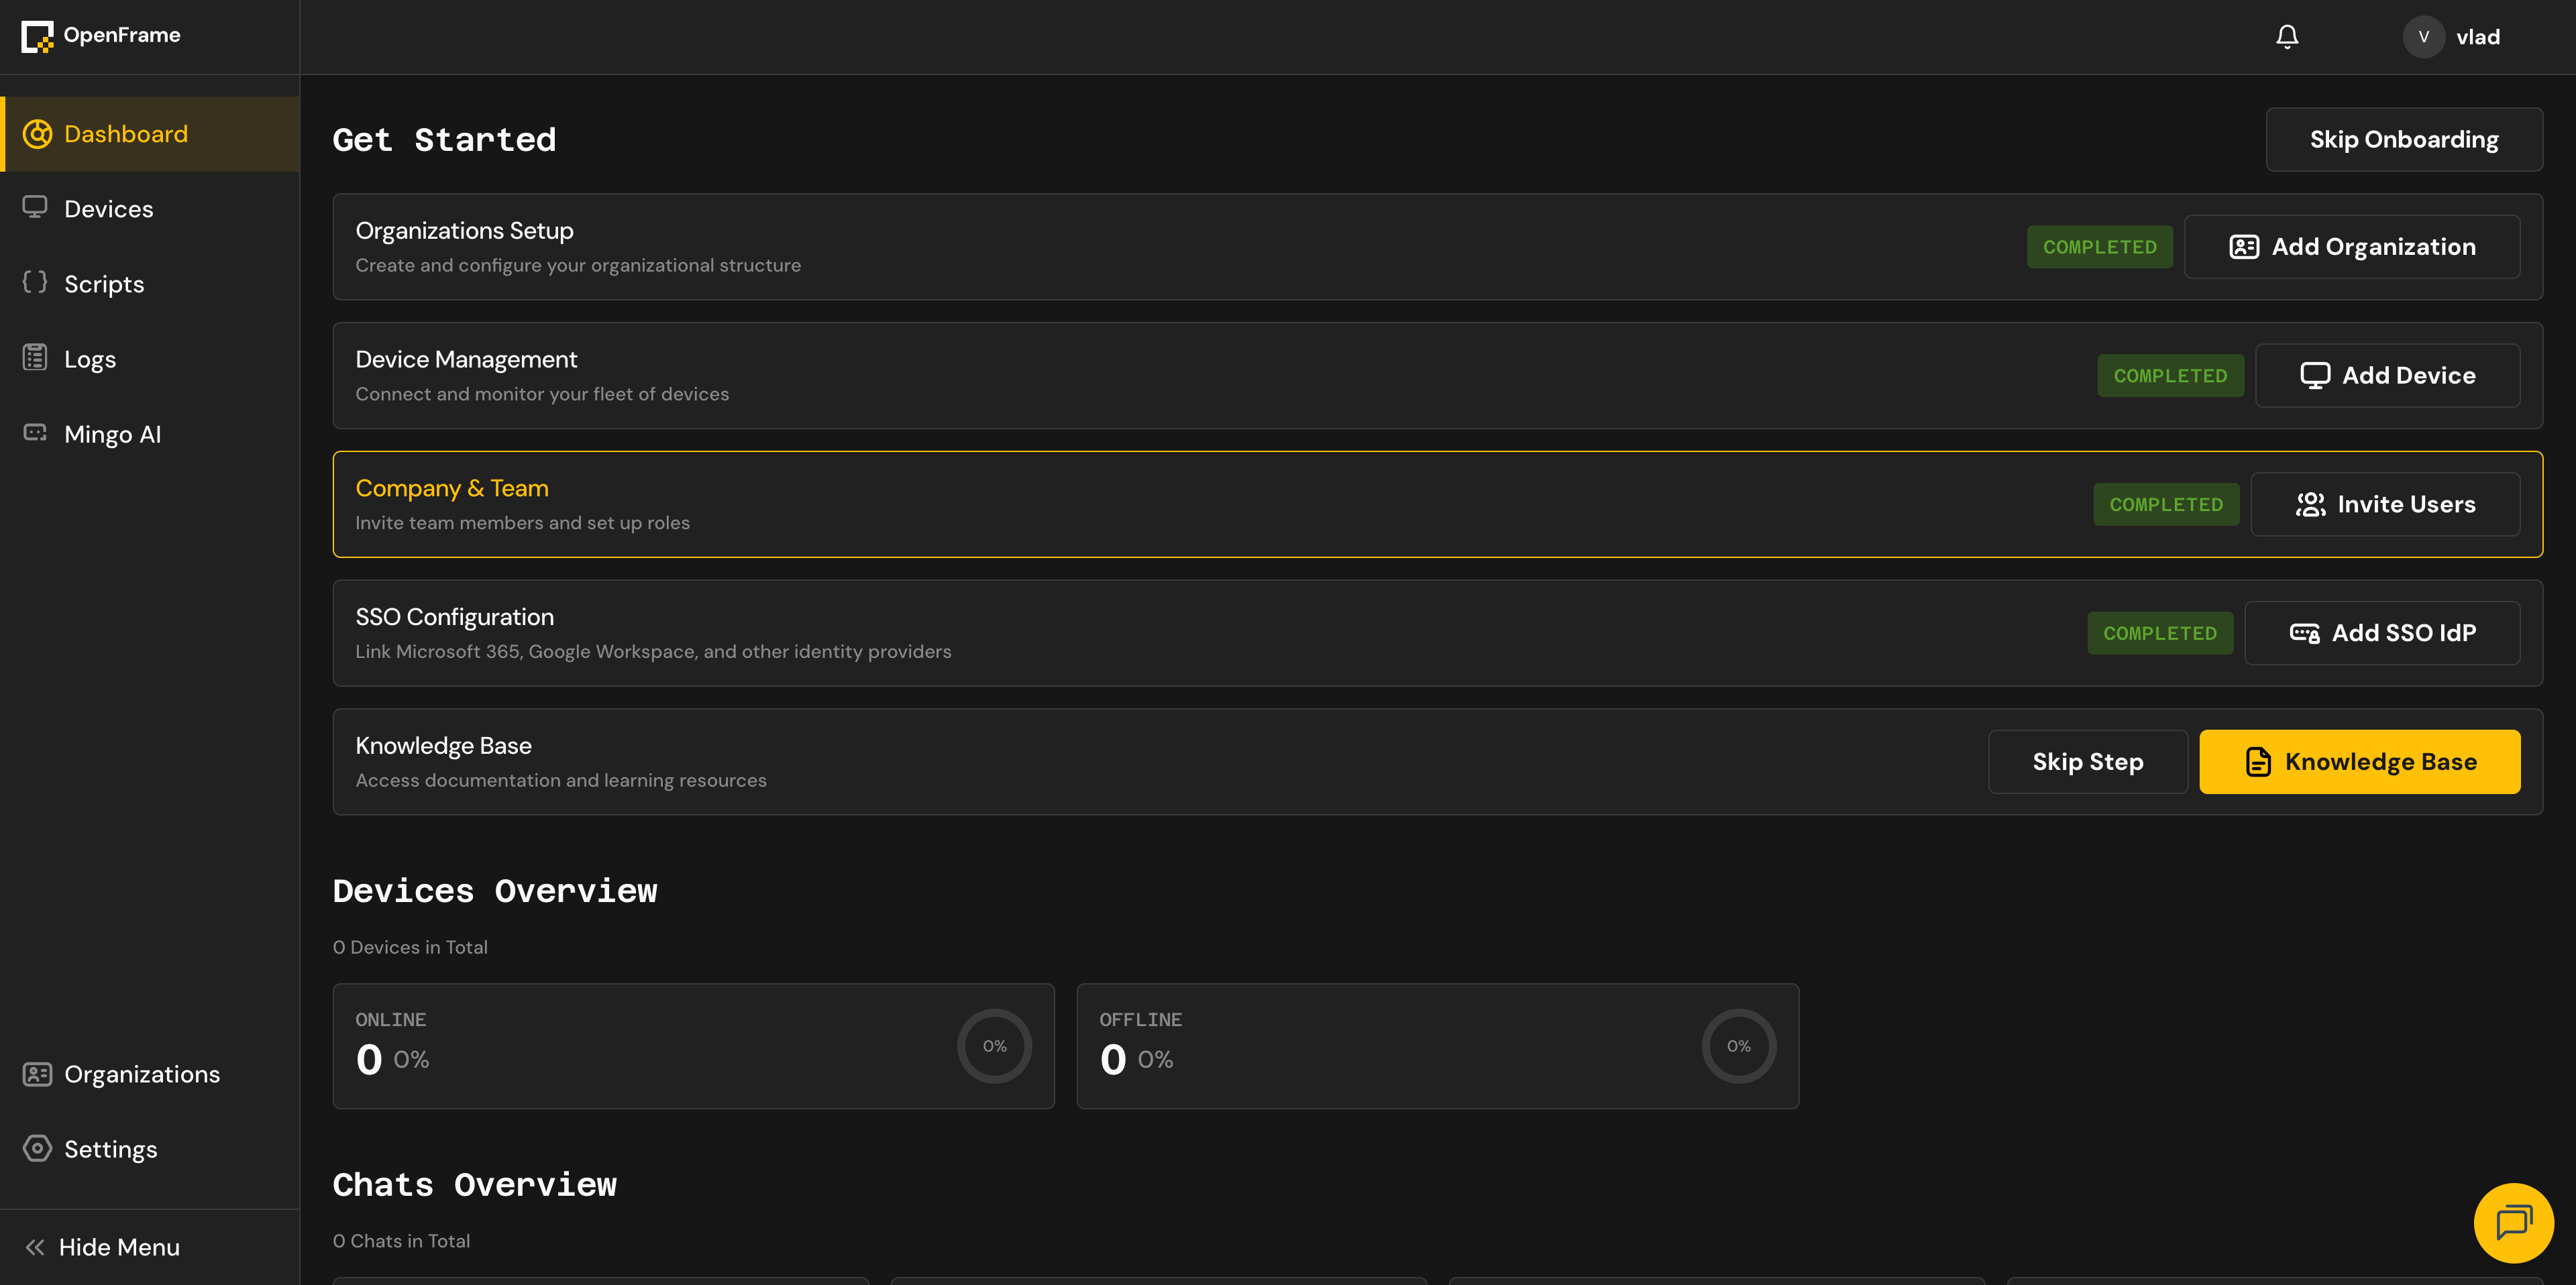Click the Devices monitor icon in sidebar
This screenshot has height=1285, width=2576.
tap(35, 208)
